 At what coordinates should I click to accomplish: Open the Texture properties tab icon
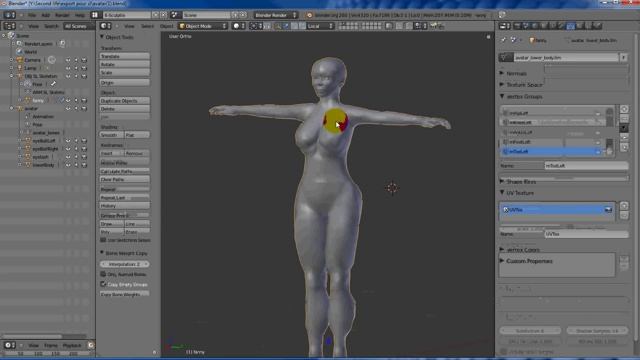[588, 26]
